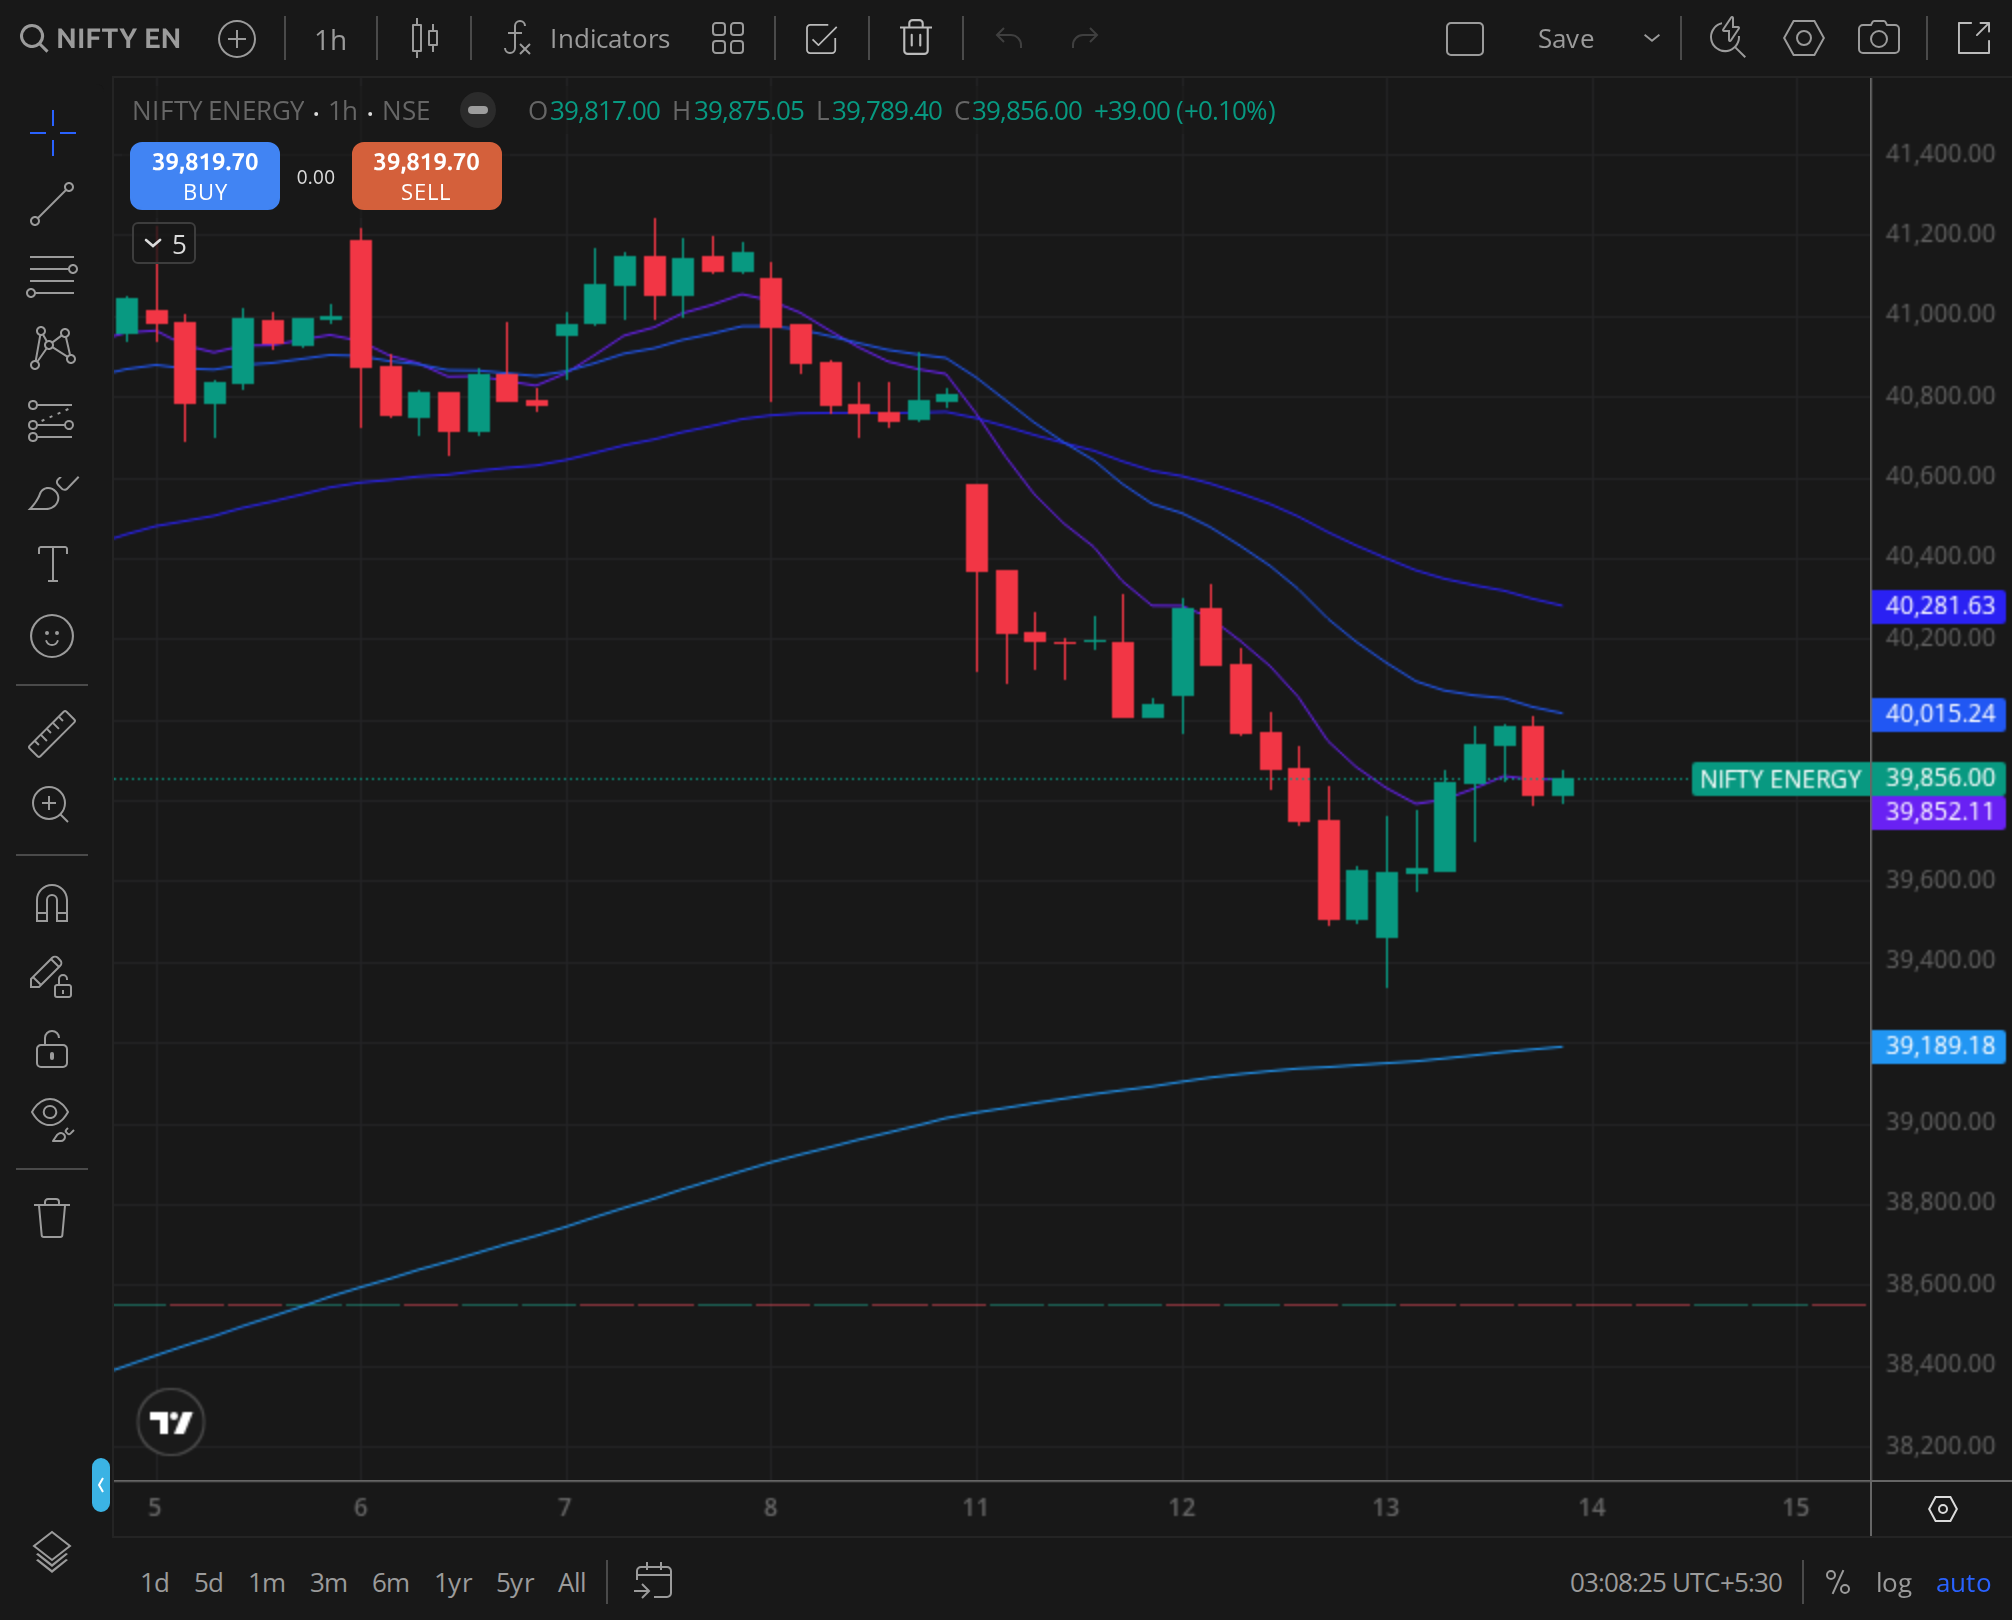2012x1620 pixels.
Task: Take chart snapshot camera icon
Action: [1879, 39]
